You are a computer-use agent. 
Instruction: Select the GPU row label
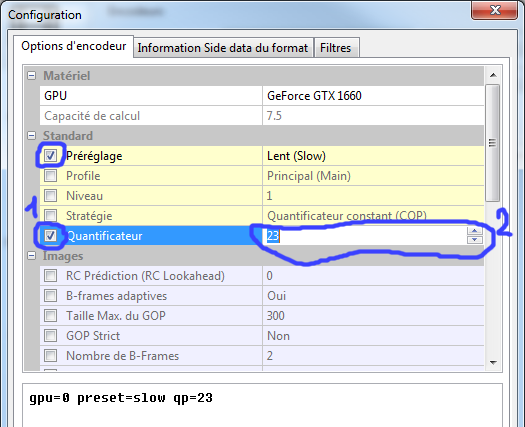[56, 96]
